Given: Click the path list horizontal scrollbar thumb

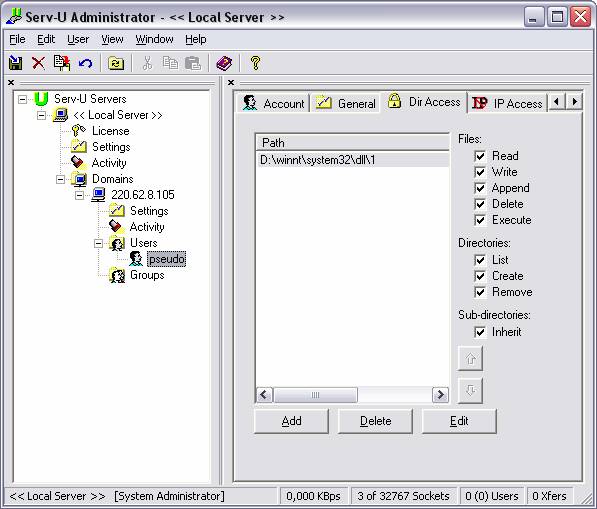Looking at the screenshot, I should (315, 395).
